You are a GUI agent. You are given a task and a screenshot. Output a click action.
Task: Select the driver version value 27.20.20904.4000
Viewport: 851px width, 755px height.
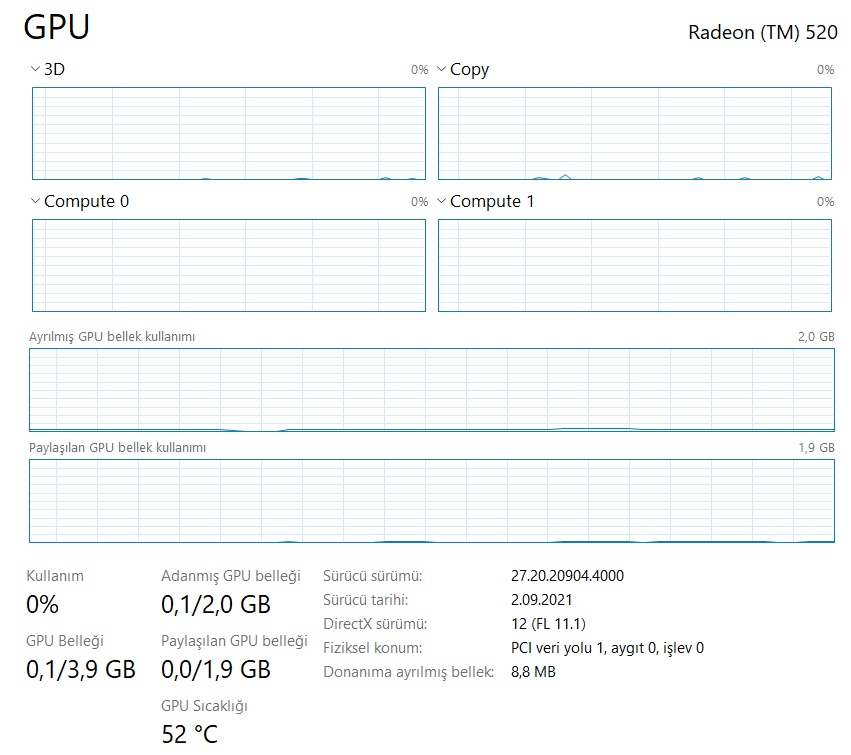tap(567, 576)
